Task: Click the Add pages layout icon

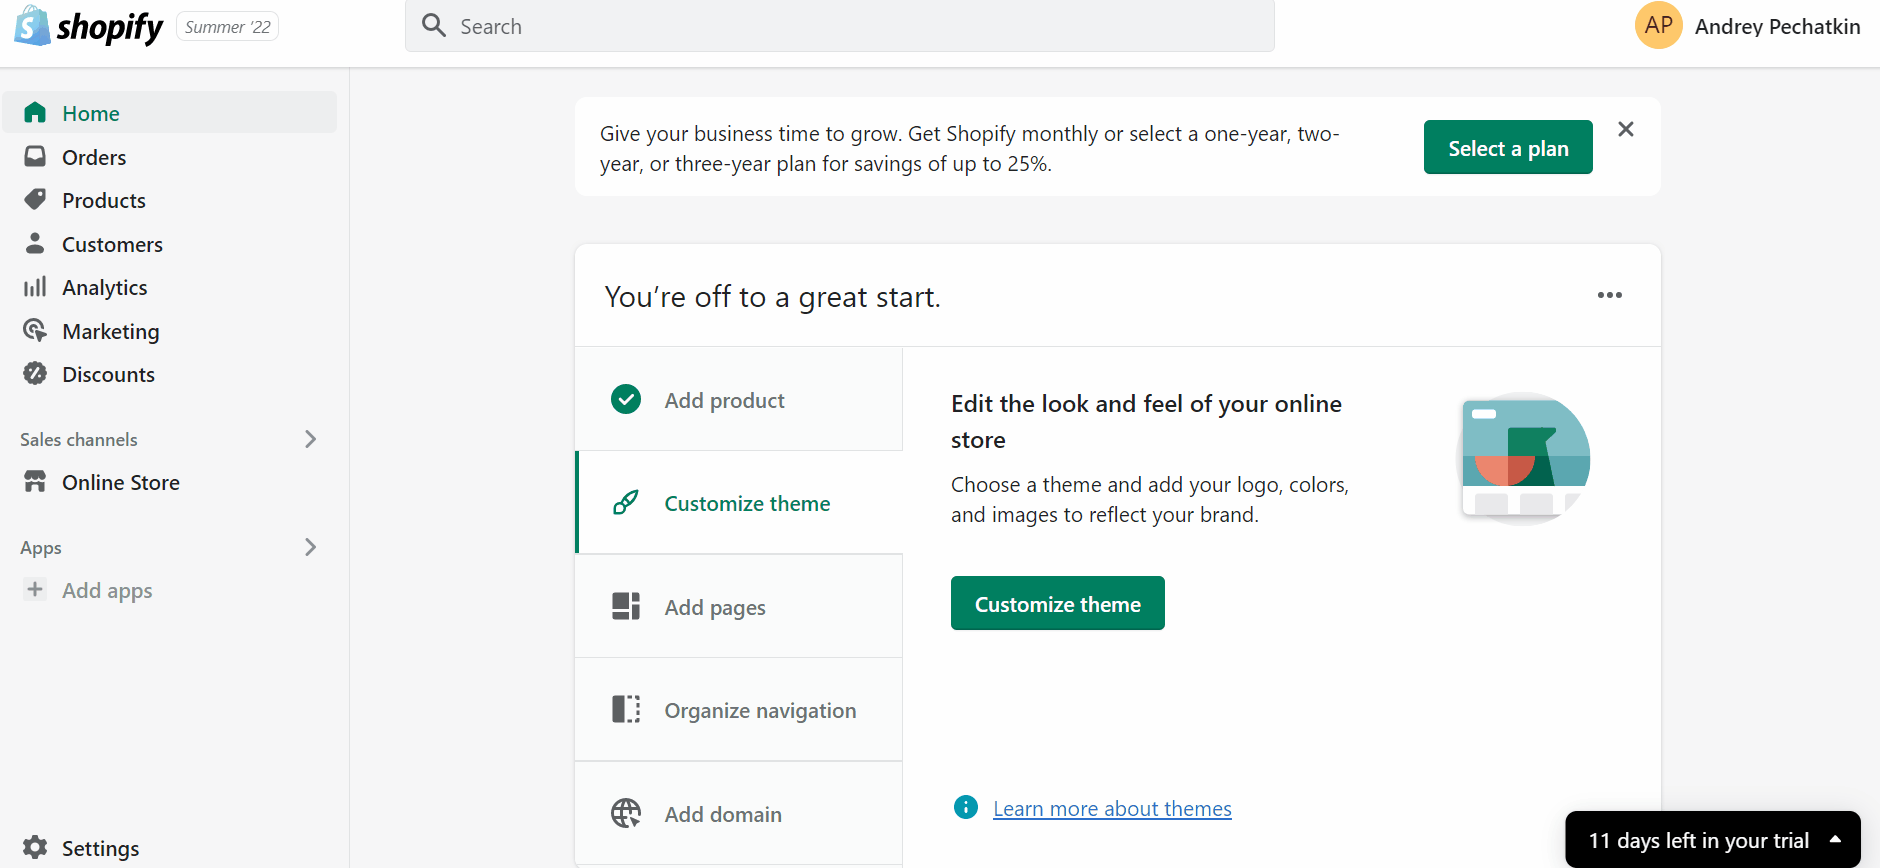Action: (626, 606)
